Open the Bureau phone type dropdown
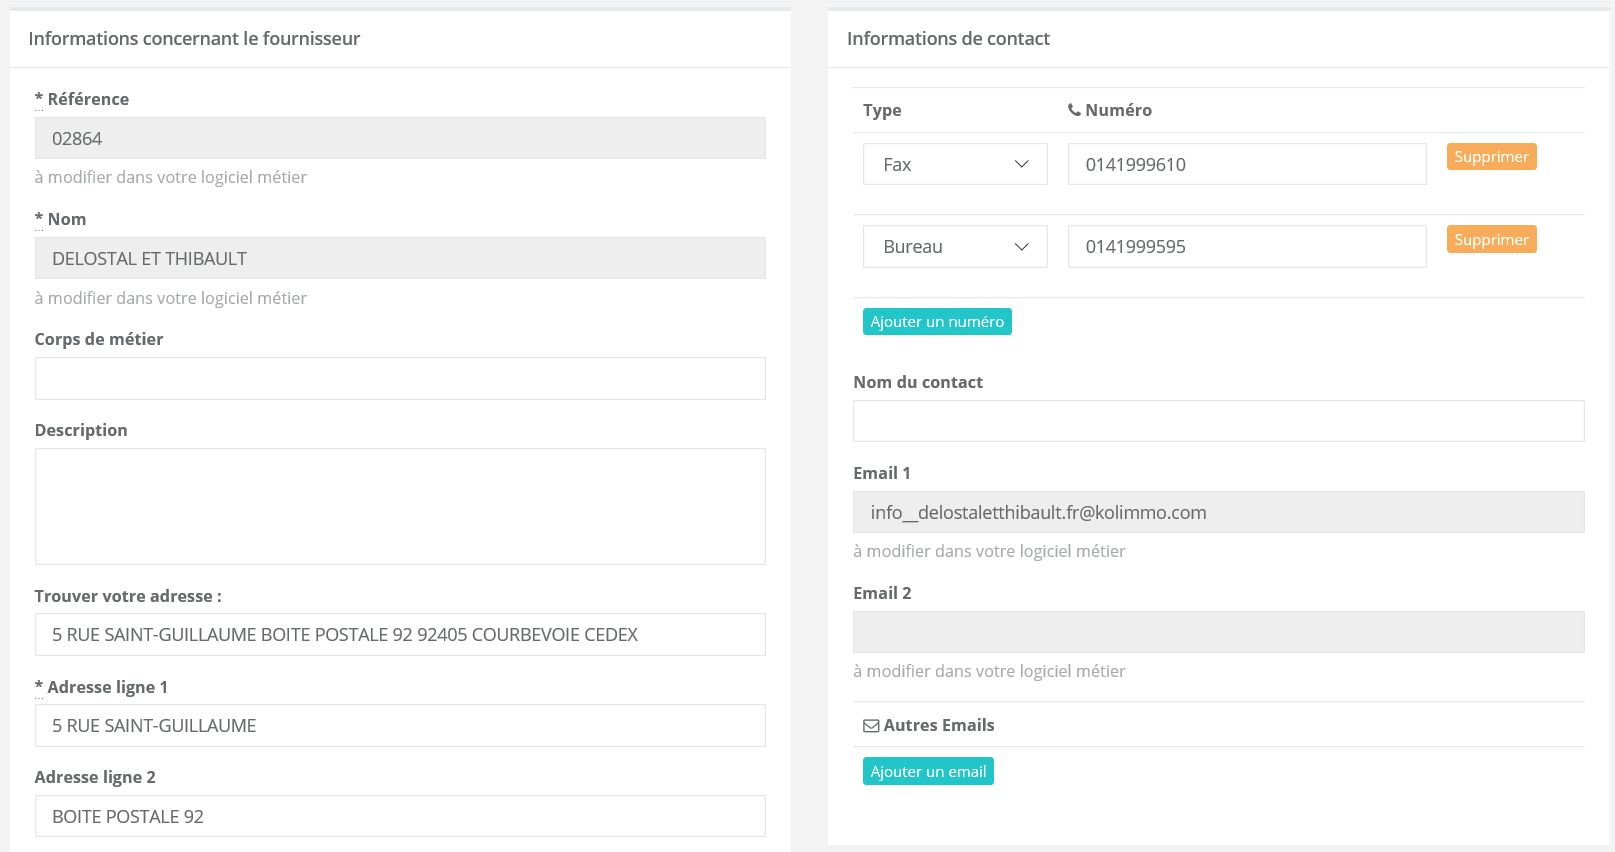The width and height of the screenshot is (1615, 852). click(x=955, y=246)
